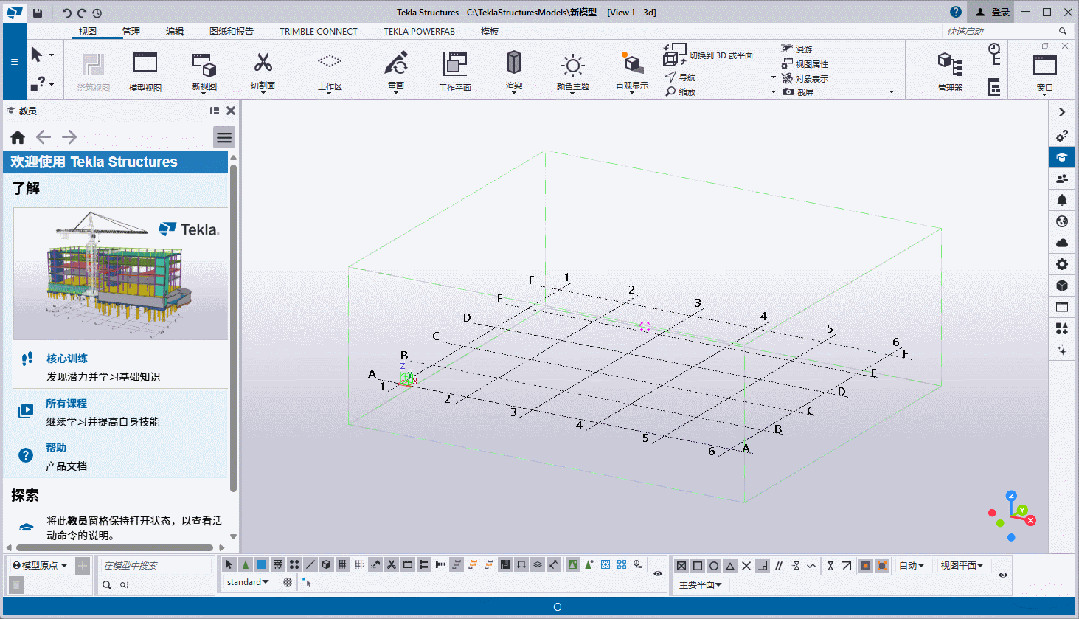Open the 帮助 link
Viewport: 1079px width, 619px height.
(x=56, y=447)
